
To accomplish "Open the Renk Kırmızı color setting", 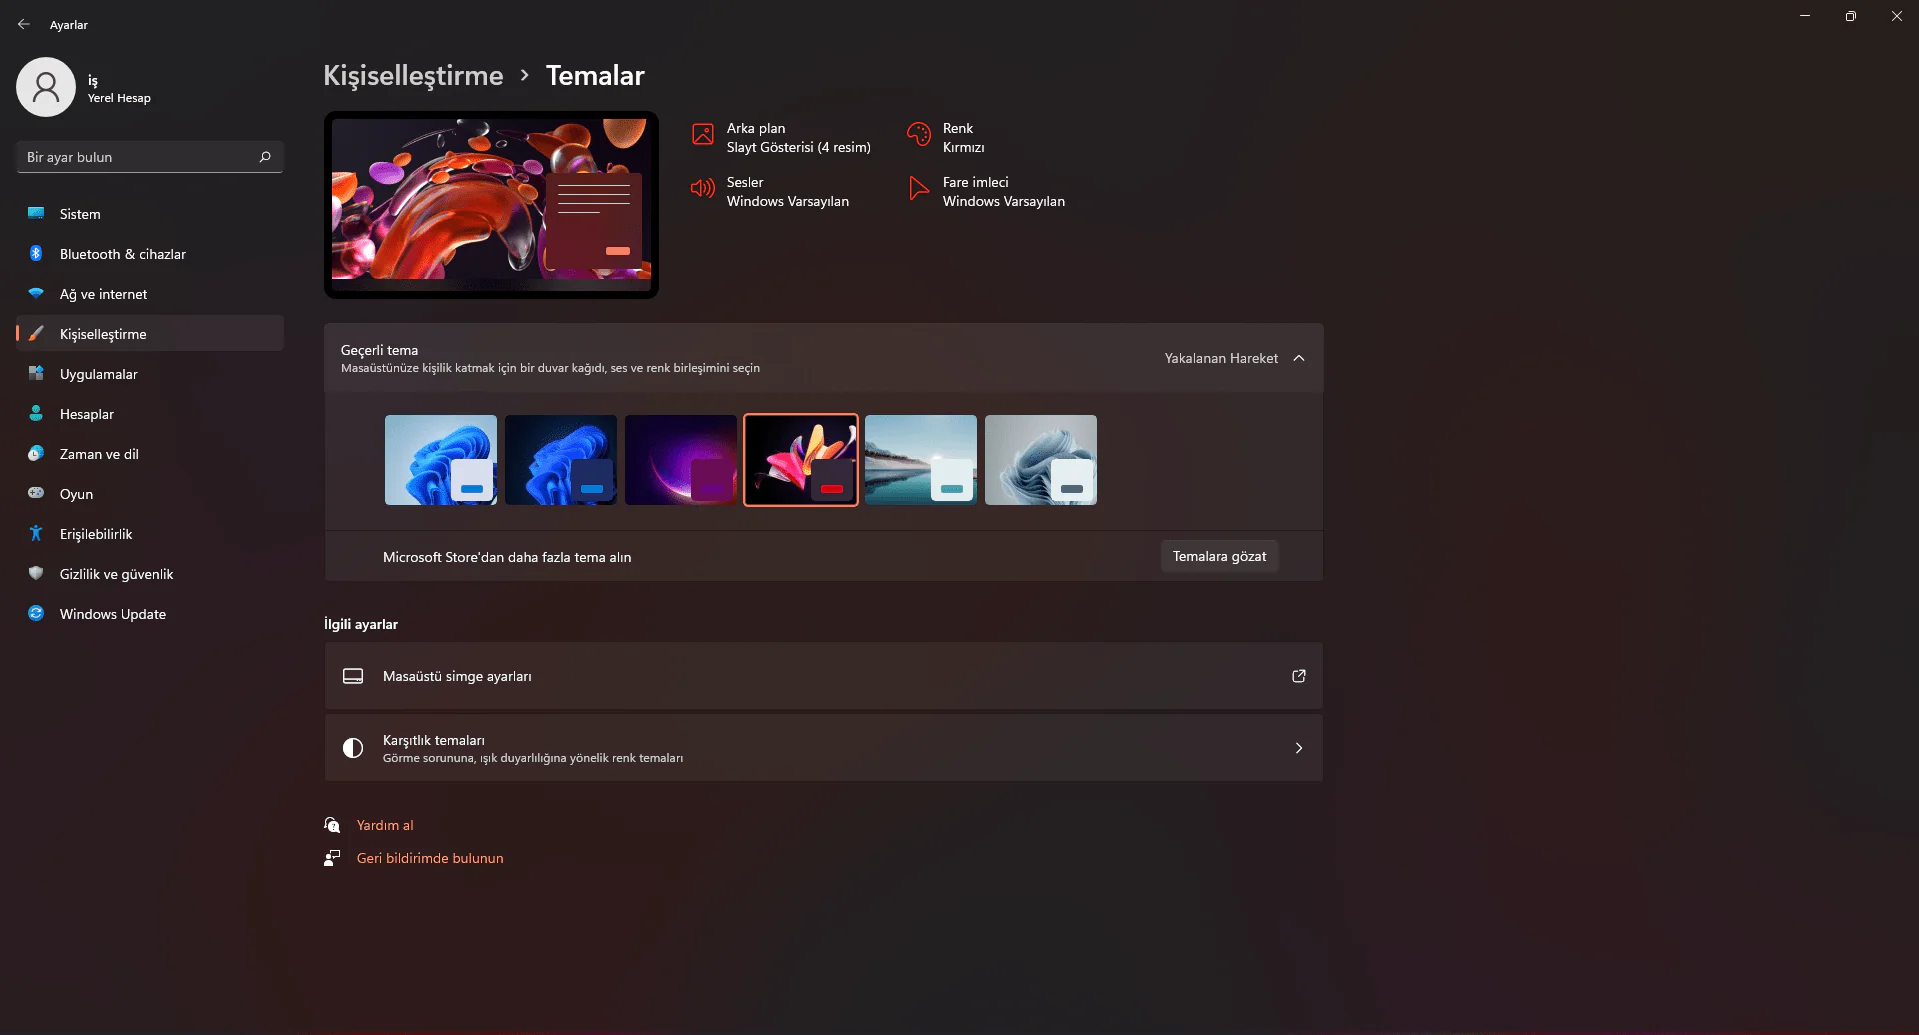I will point(959,137).
